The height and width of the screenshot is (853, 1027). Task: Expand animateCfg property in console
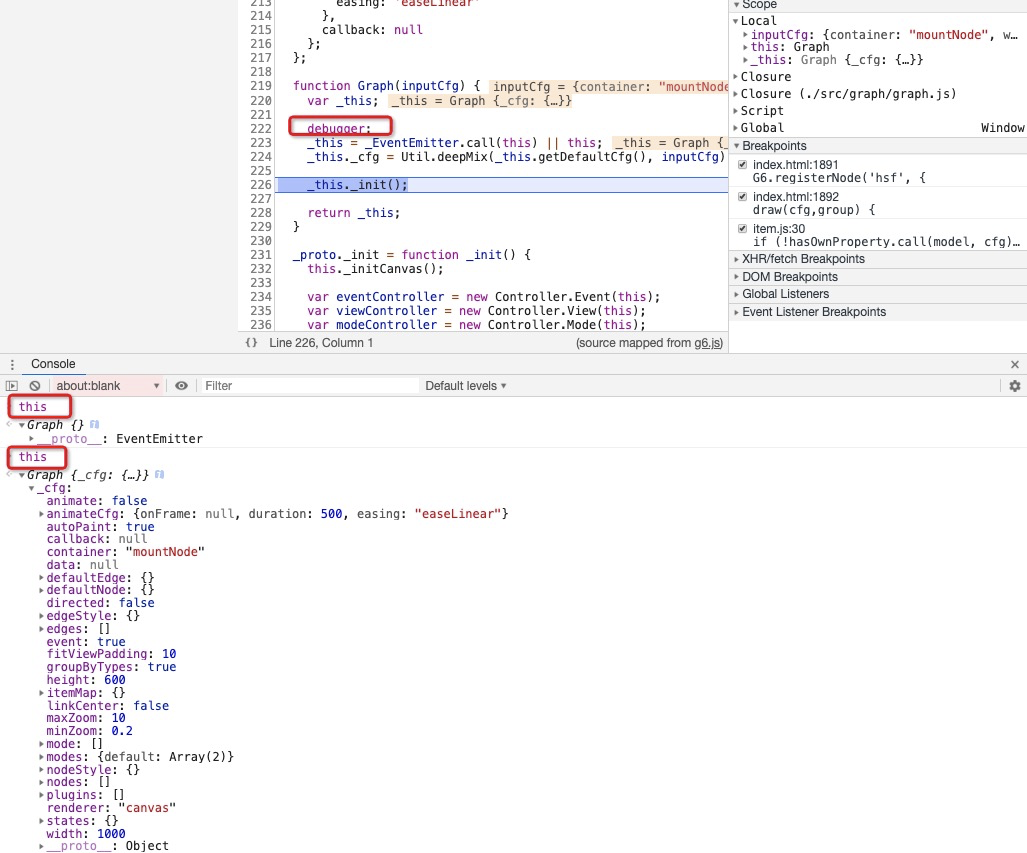coord(41,514)
